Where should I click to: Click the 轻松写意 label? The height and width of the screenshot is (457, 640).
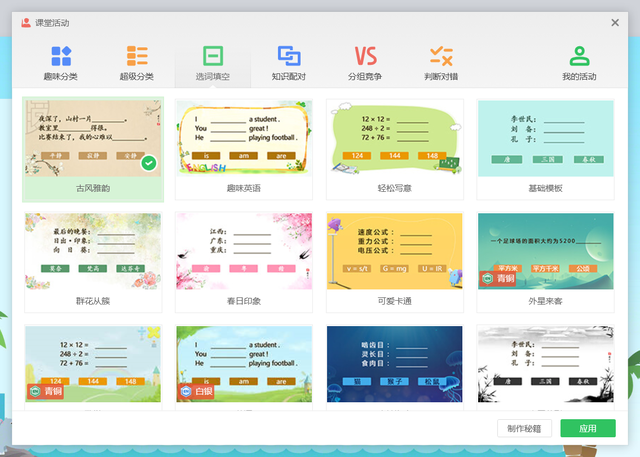(395, 189)
